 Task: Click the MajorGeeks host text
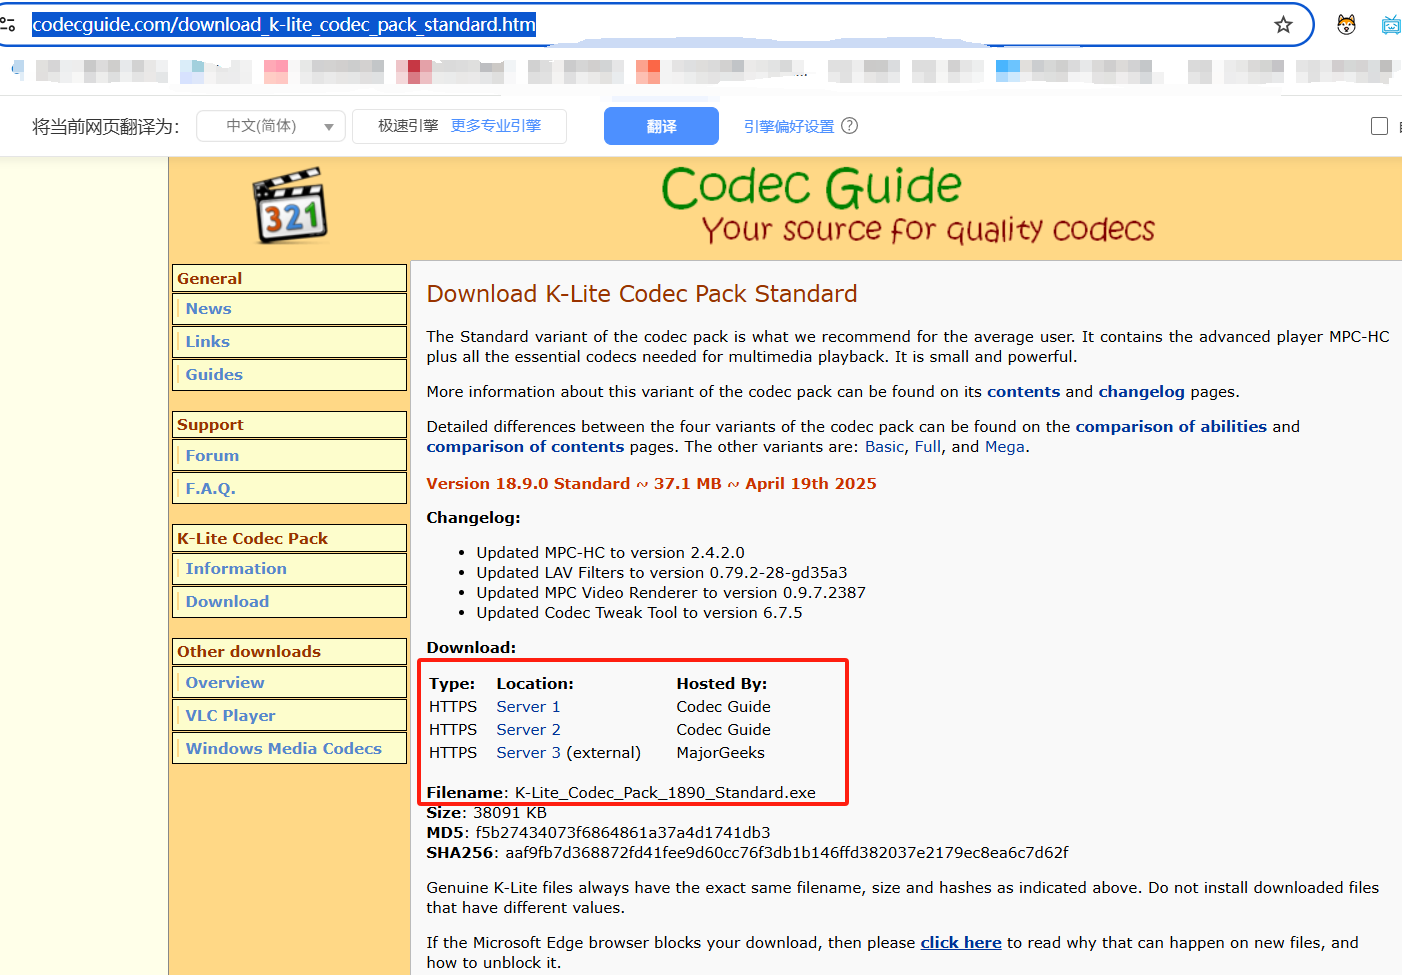(x=720, y=753)
